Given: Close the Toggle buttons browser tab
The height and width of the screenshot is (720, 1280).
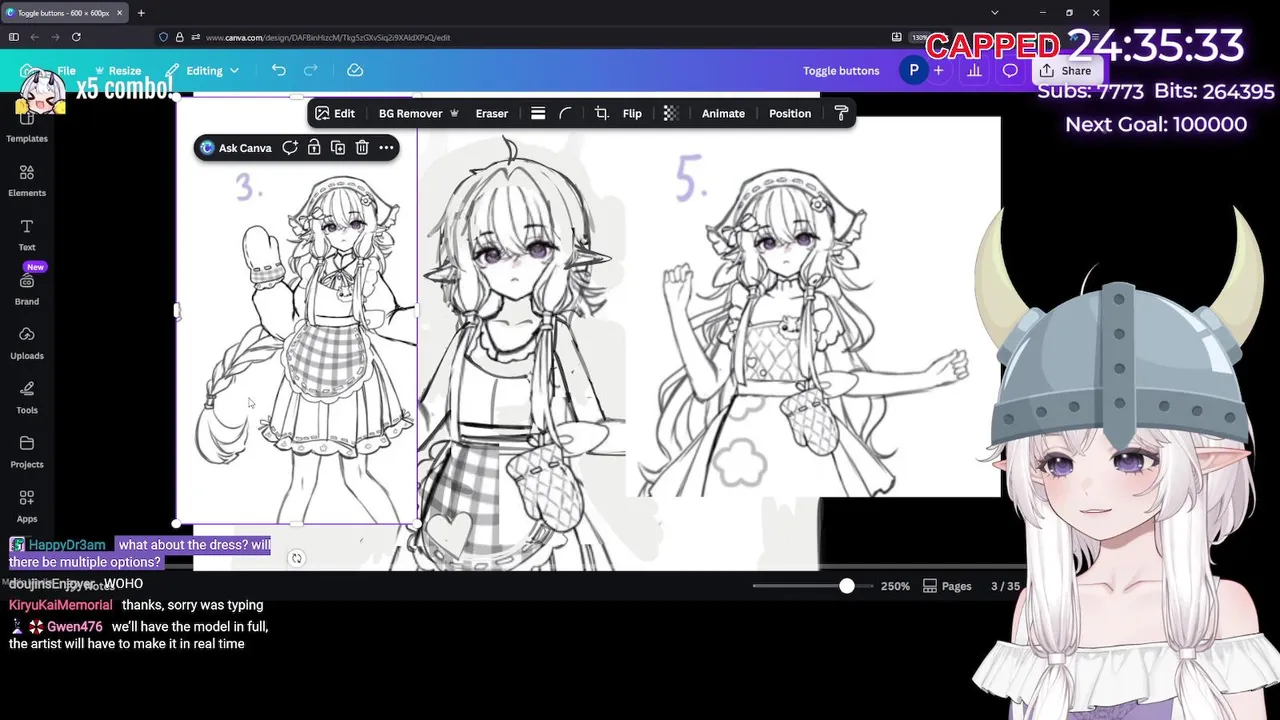Looking at the screenshot, I should click(119, 13).
